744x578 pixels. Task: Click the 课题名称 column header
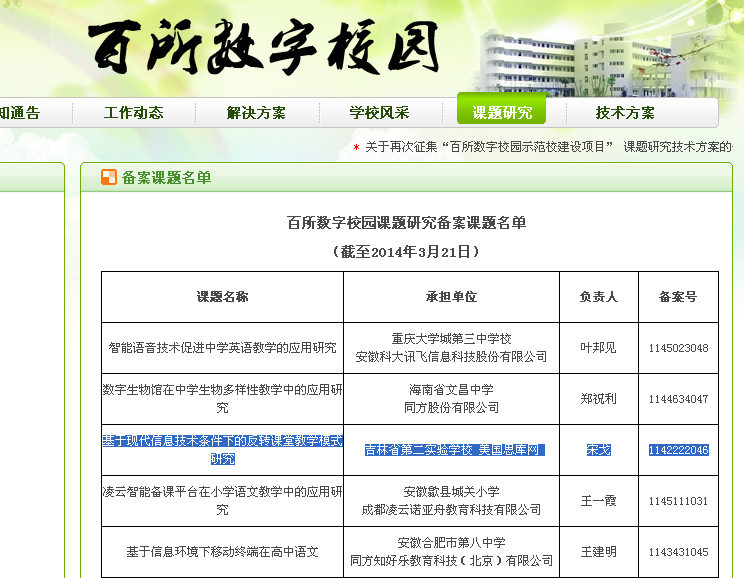tap(222, 297)
